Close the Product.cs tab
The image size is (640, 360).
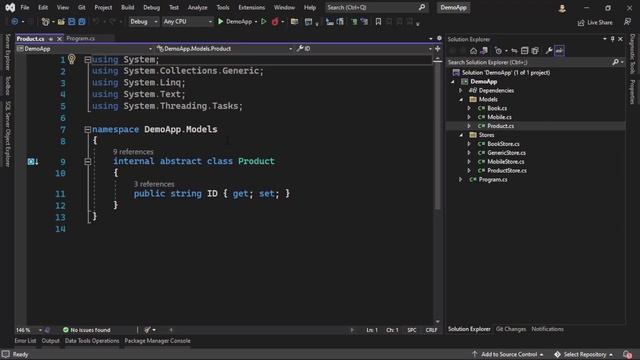click(60, 39)
